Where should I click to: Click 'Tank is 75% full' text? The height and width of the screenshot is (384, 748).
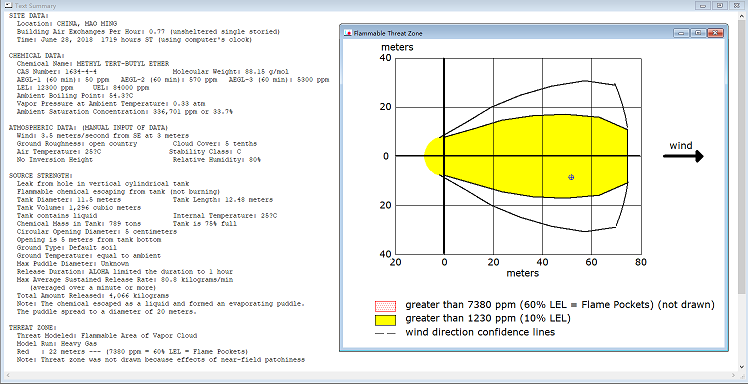coord(205,224)
